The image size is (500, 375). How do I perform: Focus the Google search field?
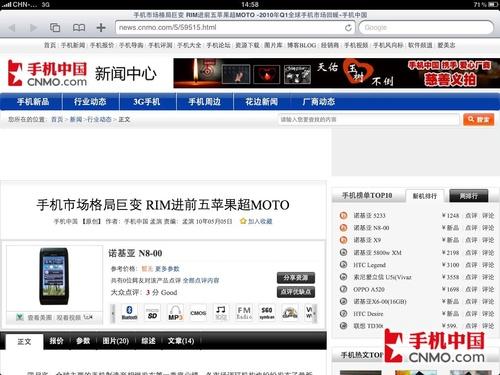coord(426,27)
